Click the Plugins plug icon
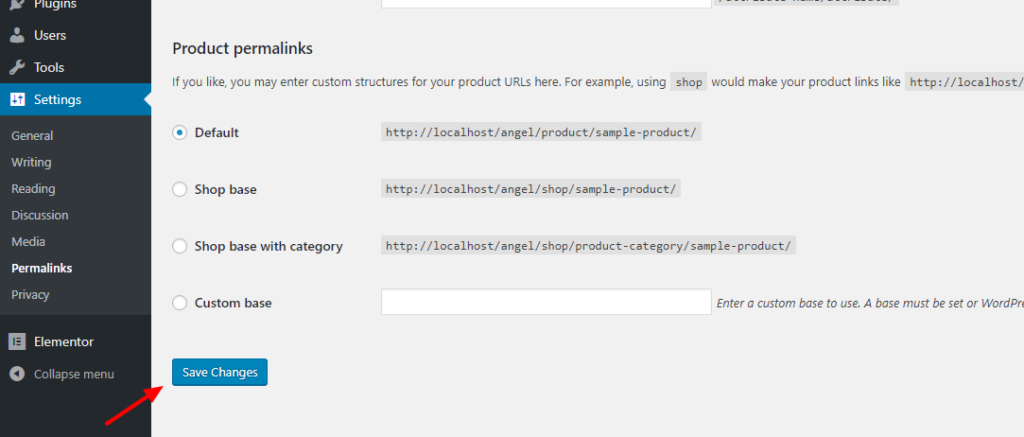 tap(17, 5)
